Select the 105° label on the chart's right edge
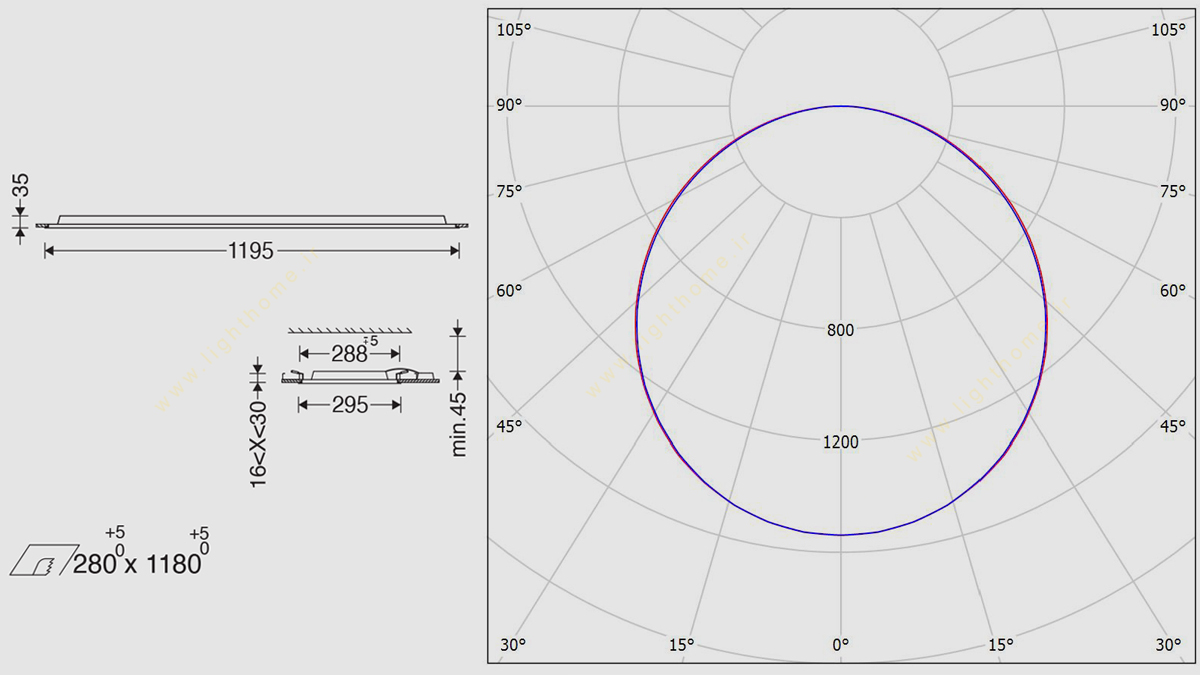Image resolution: width=1200 pixels, height=675 pixels. pyautogui.click(x=1168, y=30)
